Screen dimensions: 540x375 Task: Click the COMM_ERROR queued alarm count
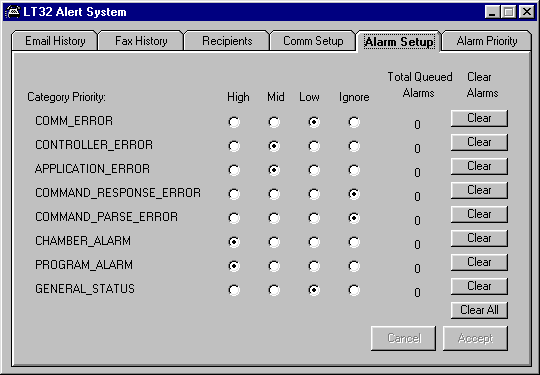click(417, 124)
